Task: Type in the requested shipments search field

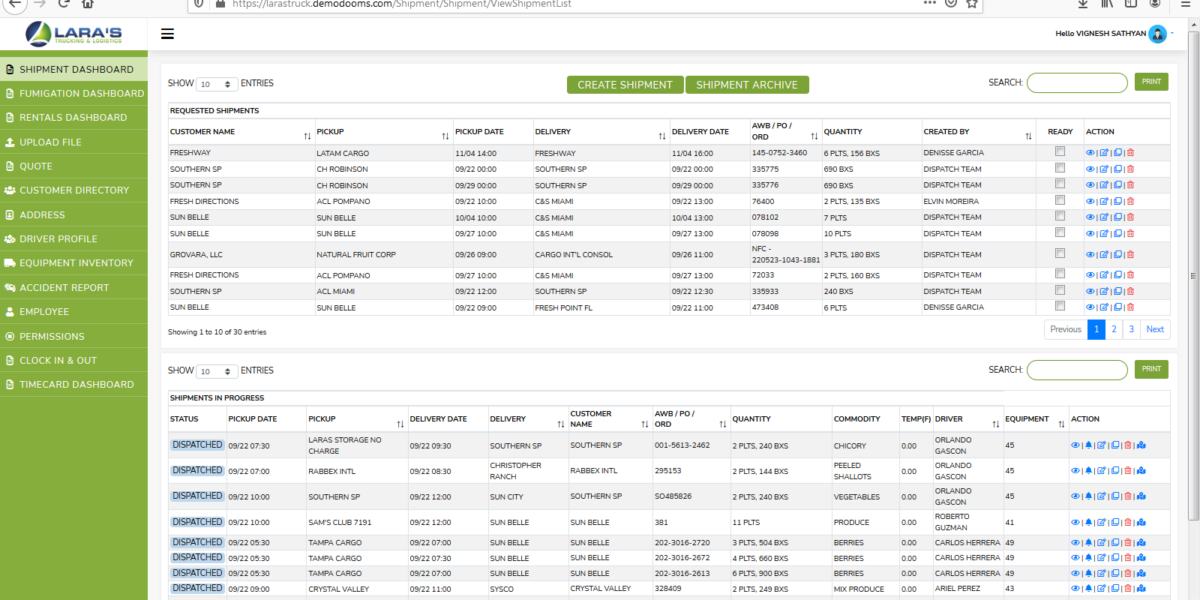Action: [x=1077, y=82]
